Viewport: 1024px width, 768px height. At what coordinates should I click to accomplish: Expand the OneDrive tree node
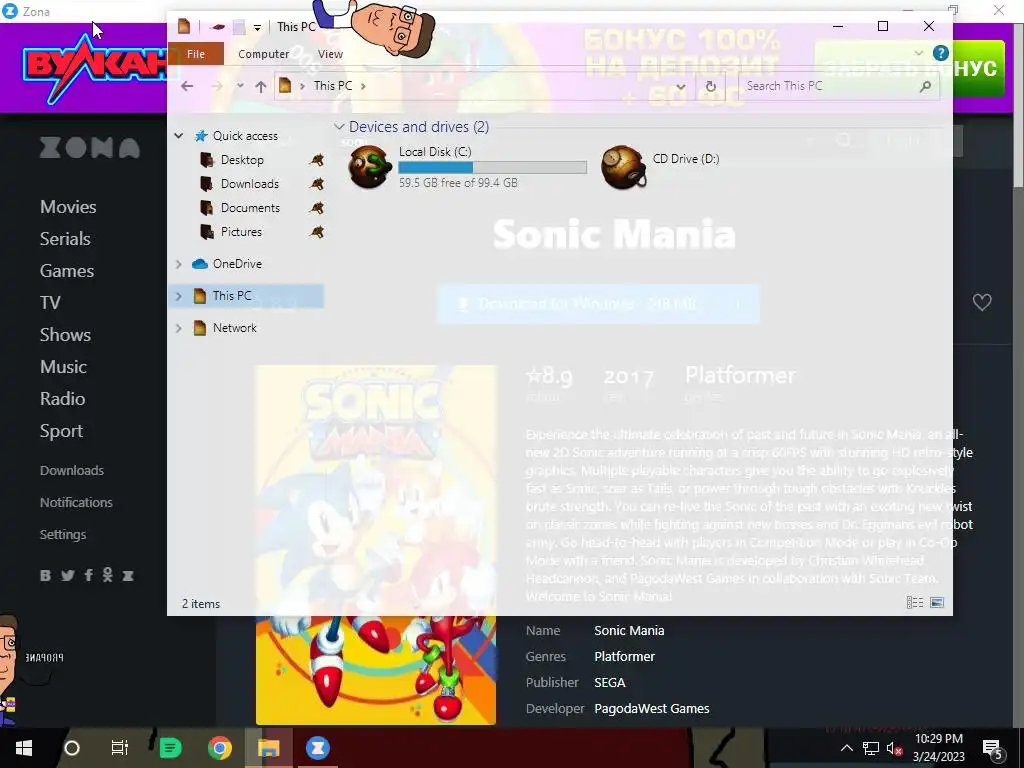pos(178,264)
